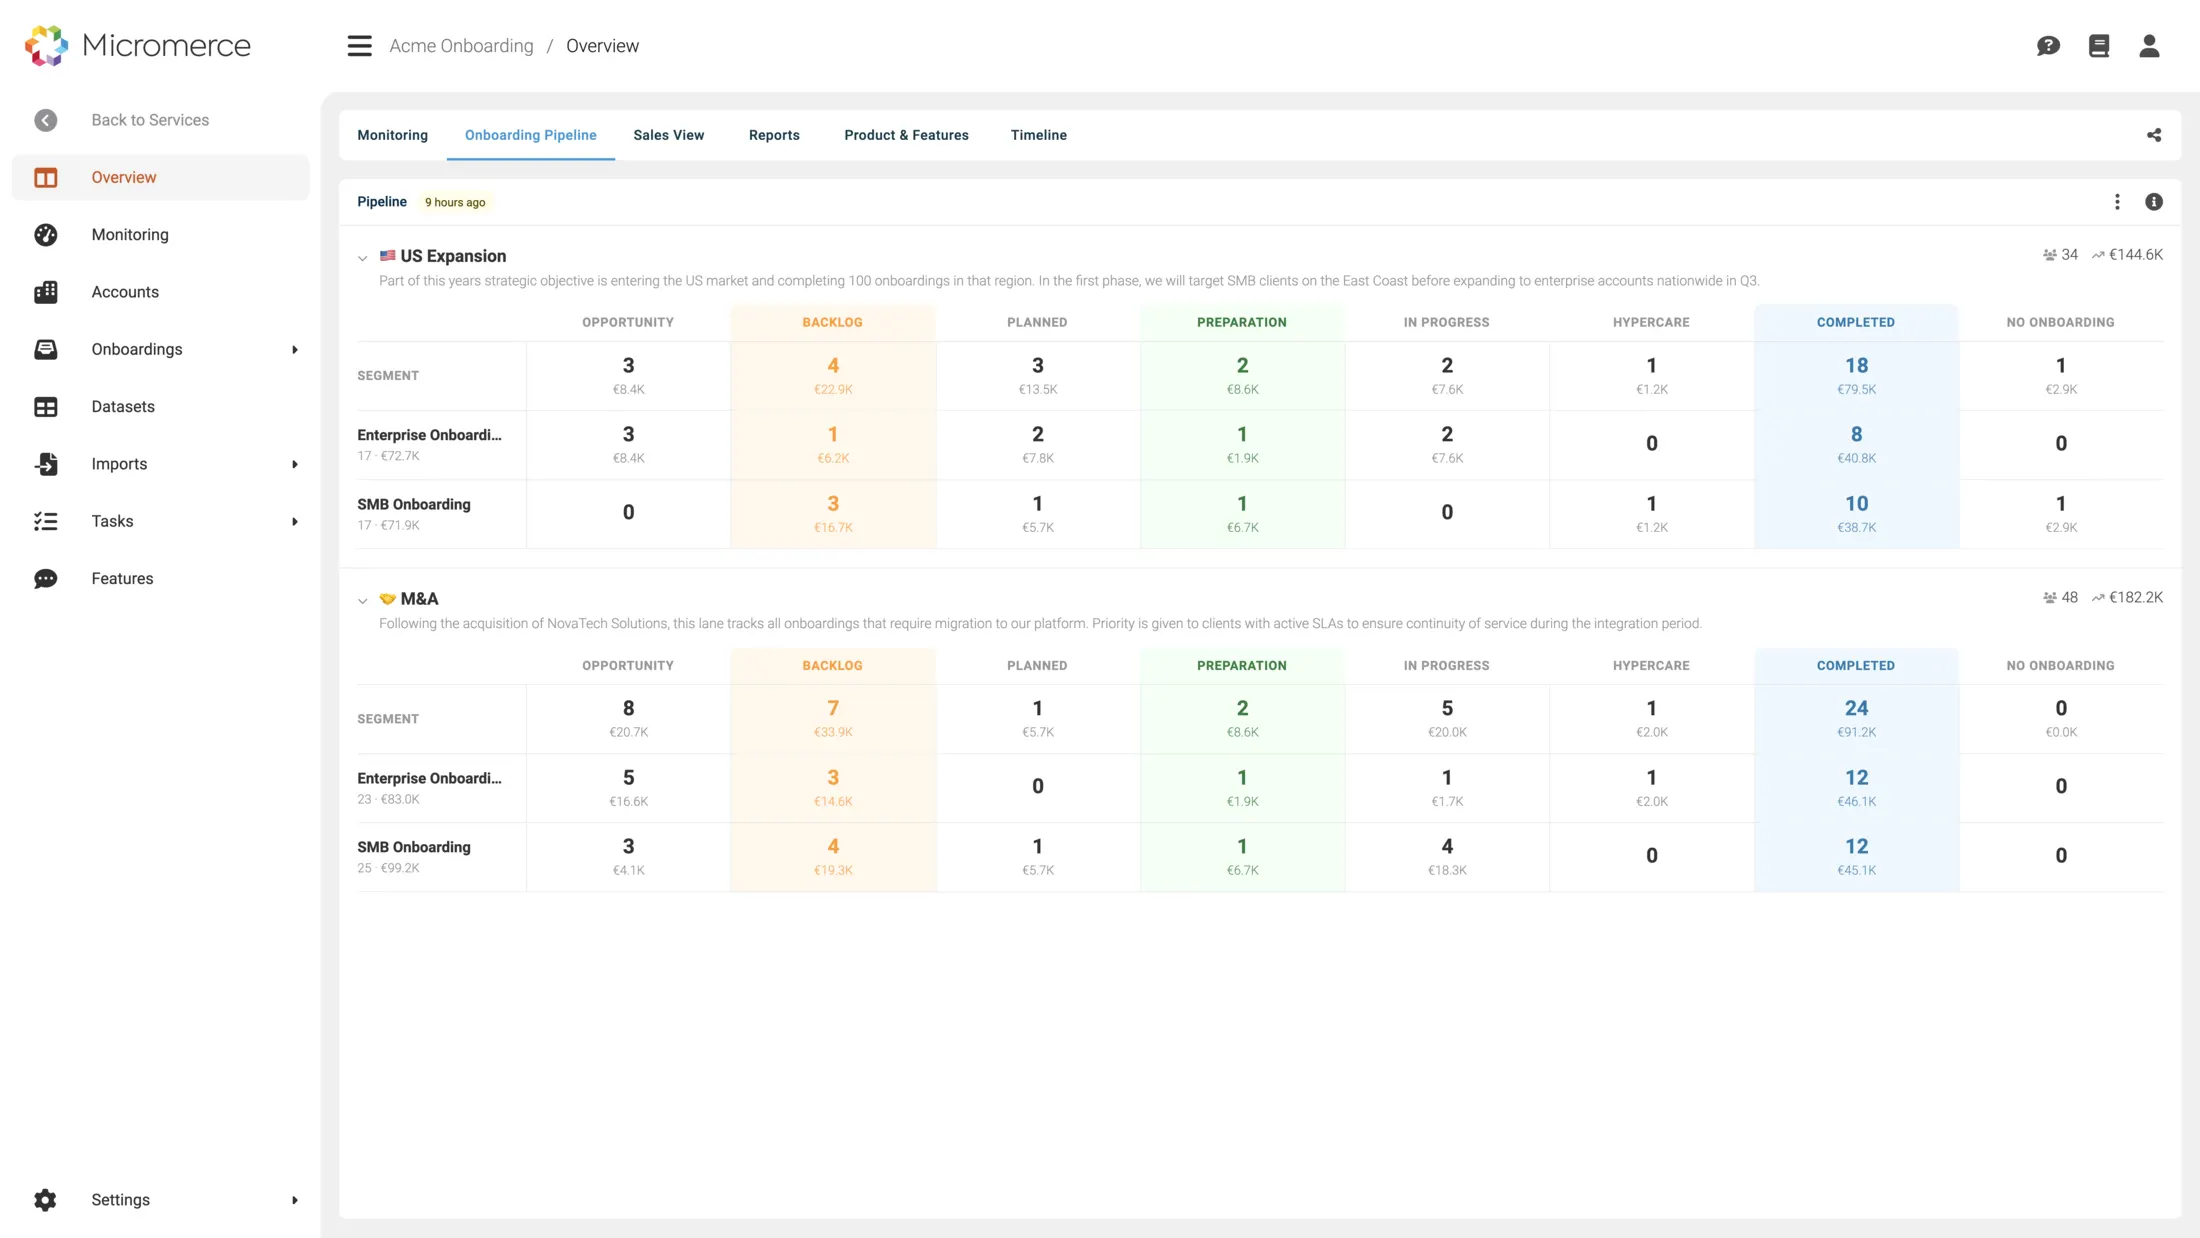Click M&A SMB Onboarding row label
Image resolution: width=2200 pixels, height=1238 pixels.
[413, 847]
